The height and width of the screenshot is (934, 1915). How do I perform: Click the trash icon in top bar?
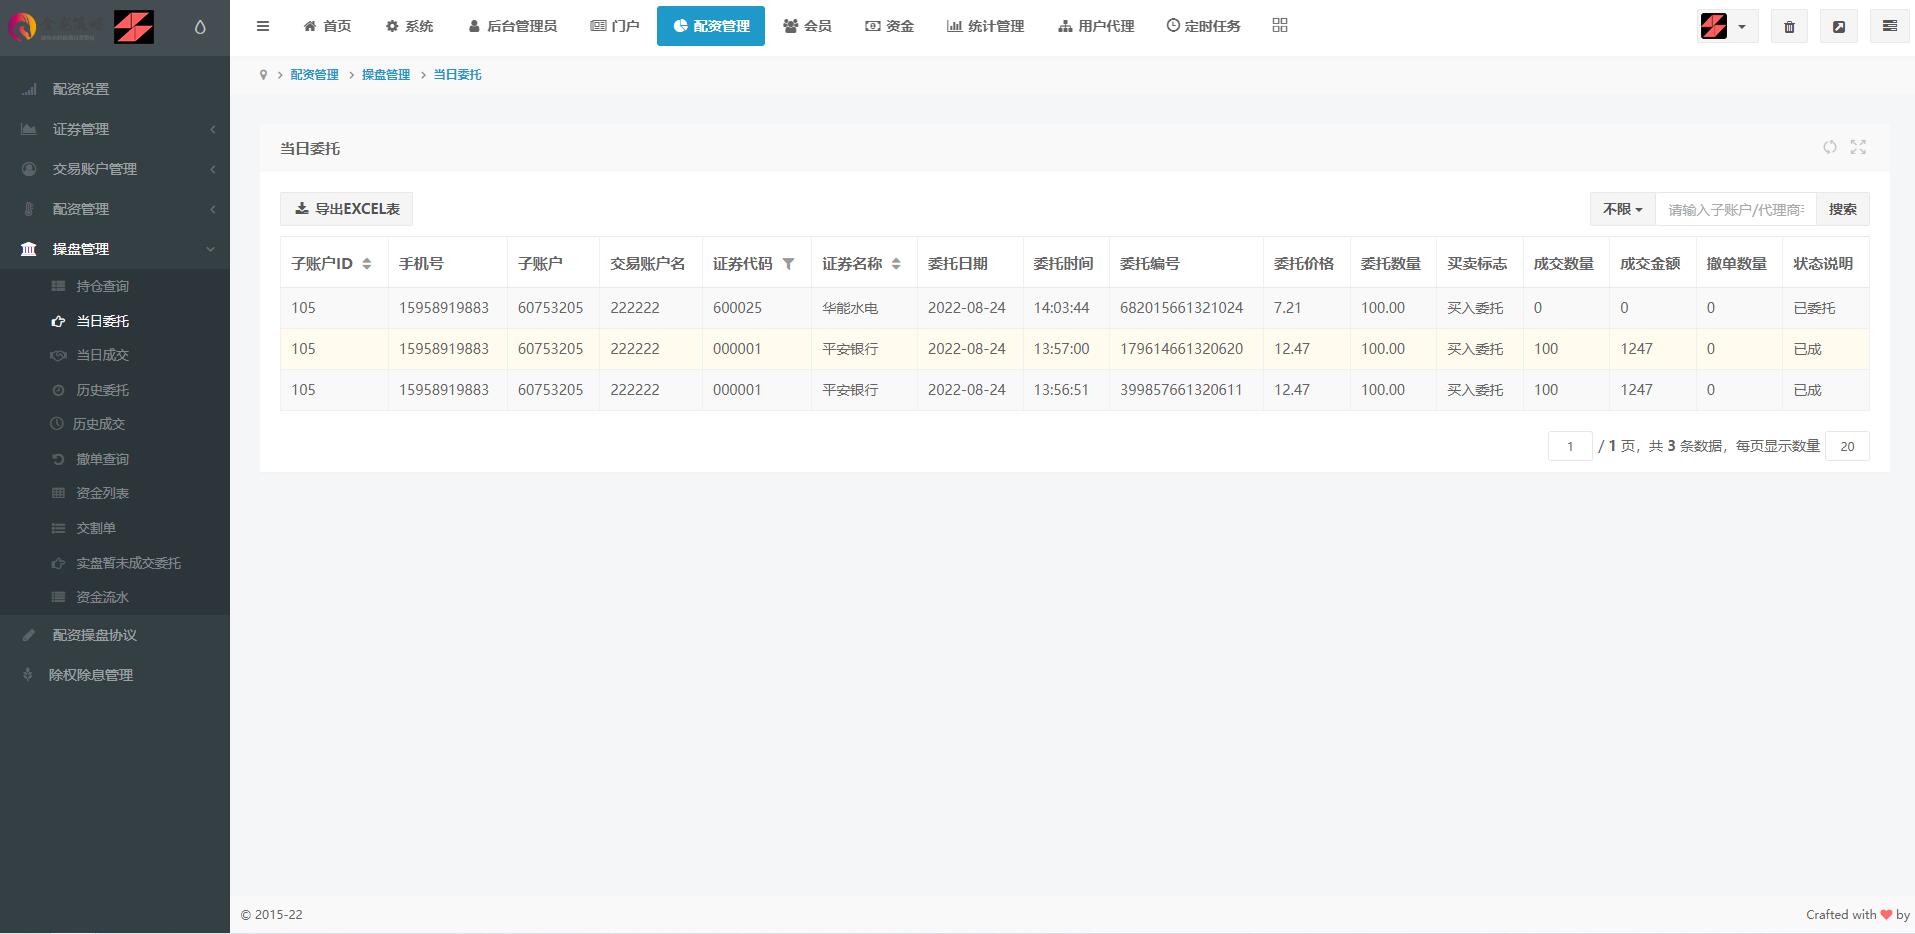coord(1789,27)
